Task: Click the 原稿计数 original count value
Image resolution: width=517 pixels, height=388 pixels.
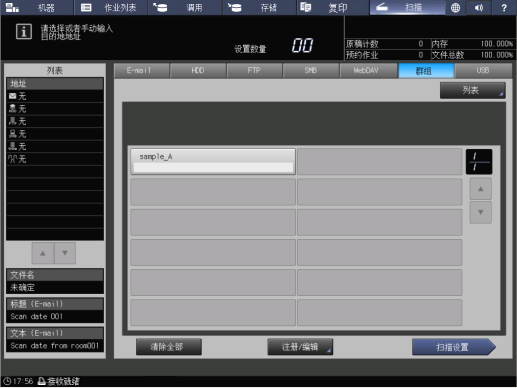Action: click(x=421, y=44)
